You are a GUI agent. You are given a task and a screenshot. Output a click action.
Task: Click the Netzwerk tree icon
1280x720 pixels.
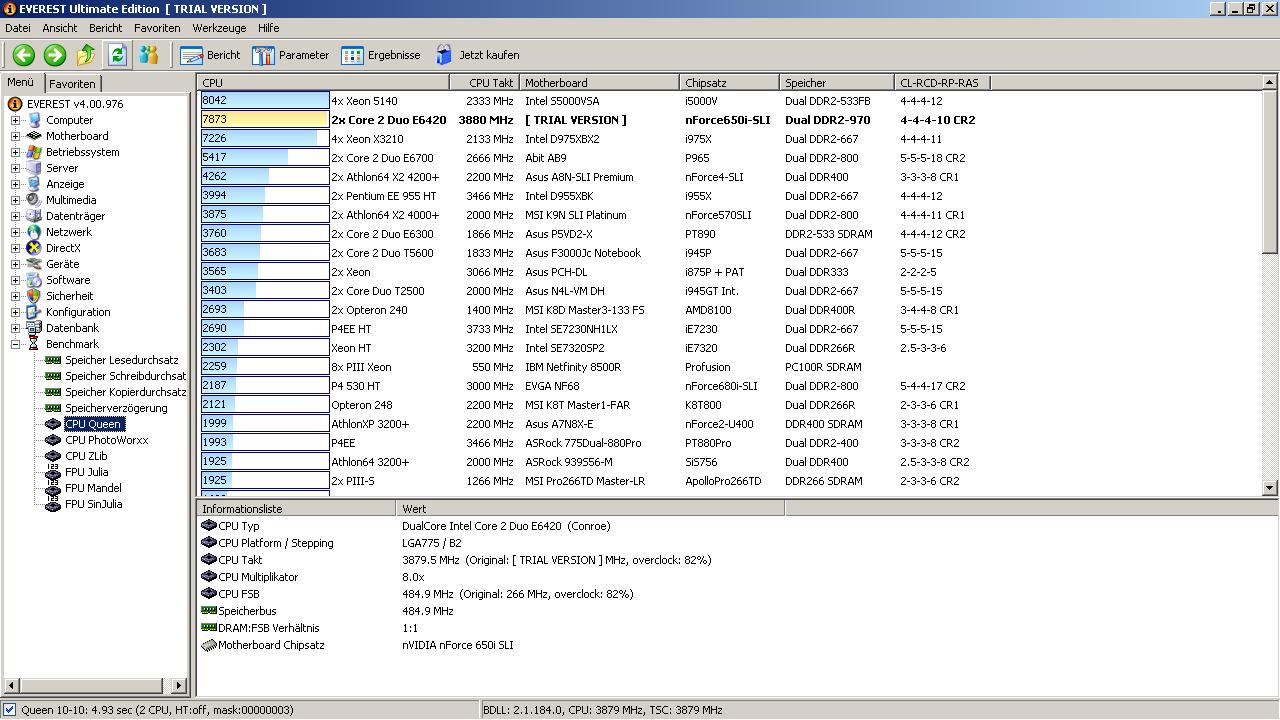tap(35, 232)
